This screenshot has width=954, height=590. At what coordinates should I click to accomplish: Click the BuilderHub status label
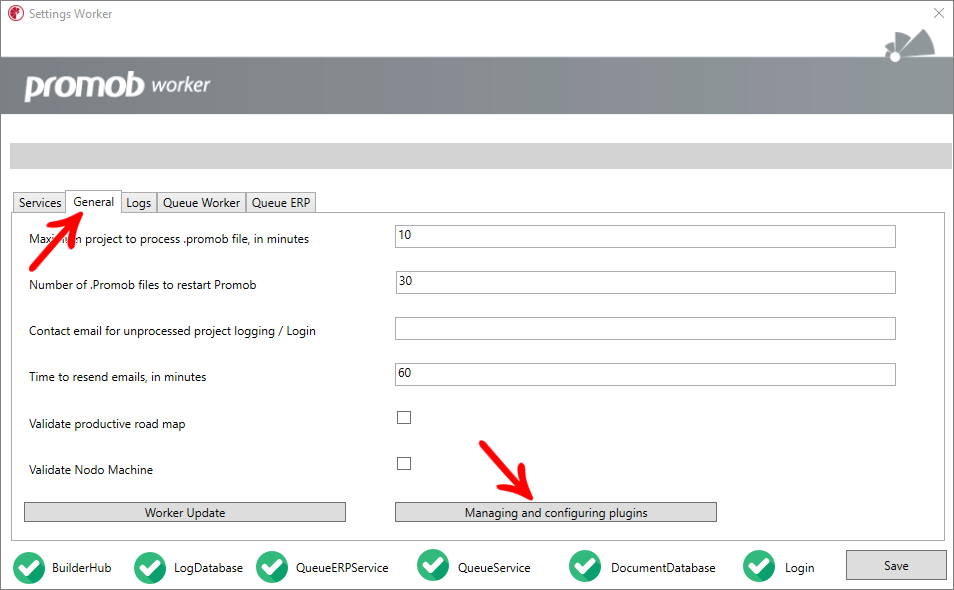[x=82, y=567]
